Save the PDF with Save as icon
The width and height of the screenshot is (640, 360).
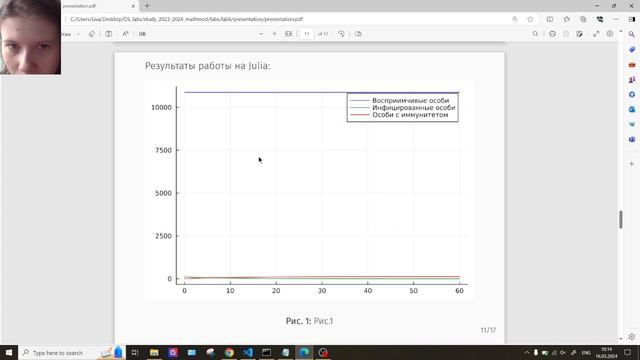[580, 34]
